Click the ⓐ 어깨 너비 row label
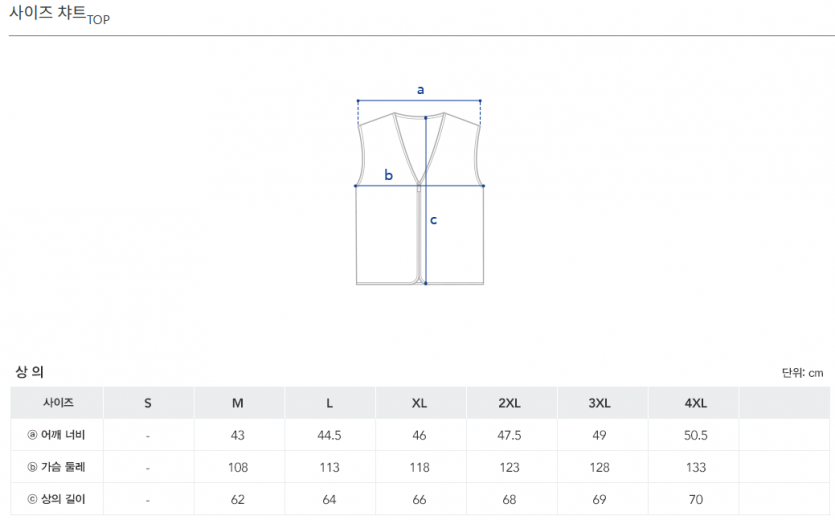Image resolution: width=835 pixels, height=520 pixels. click(57, 435)
